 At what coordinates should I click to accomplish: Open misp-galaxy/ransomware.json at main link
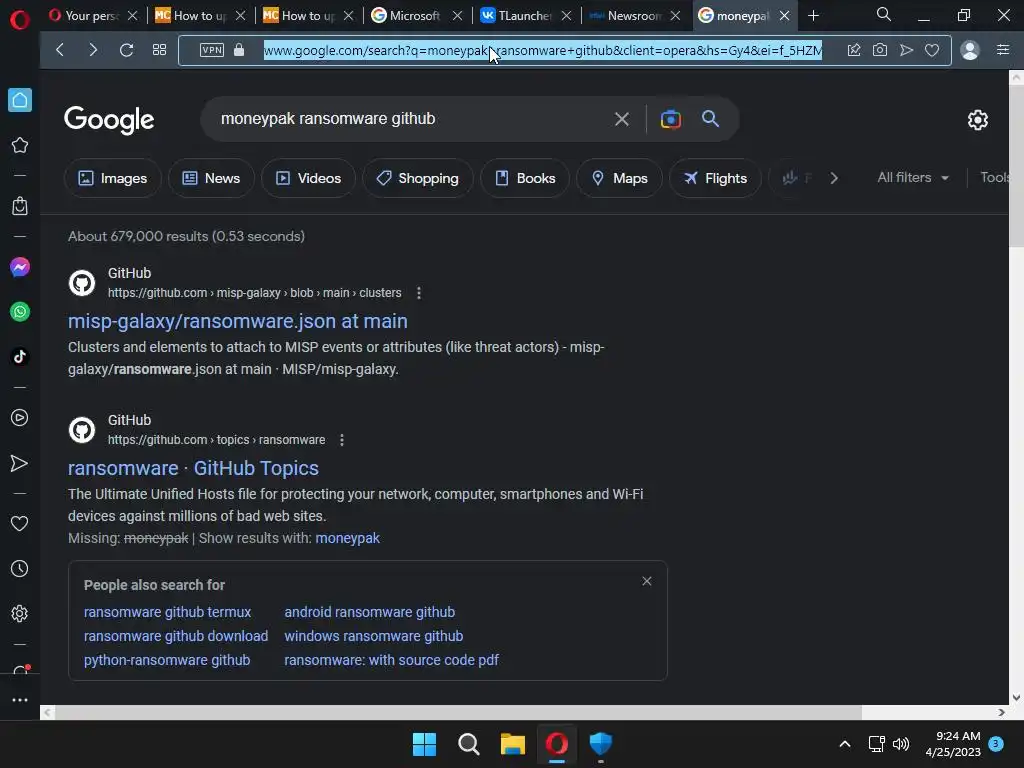pos(238,321)
